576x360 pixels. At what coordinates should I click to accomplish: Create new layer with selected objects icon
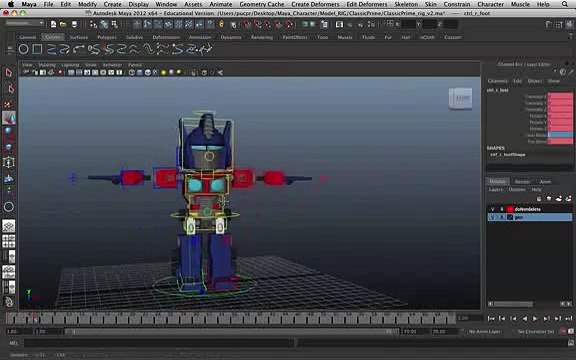click(568, 199)
